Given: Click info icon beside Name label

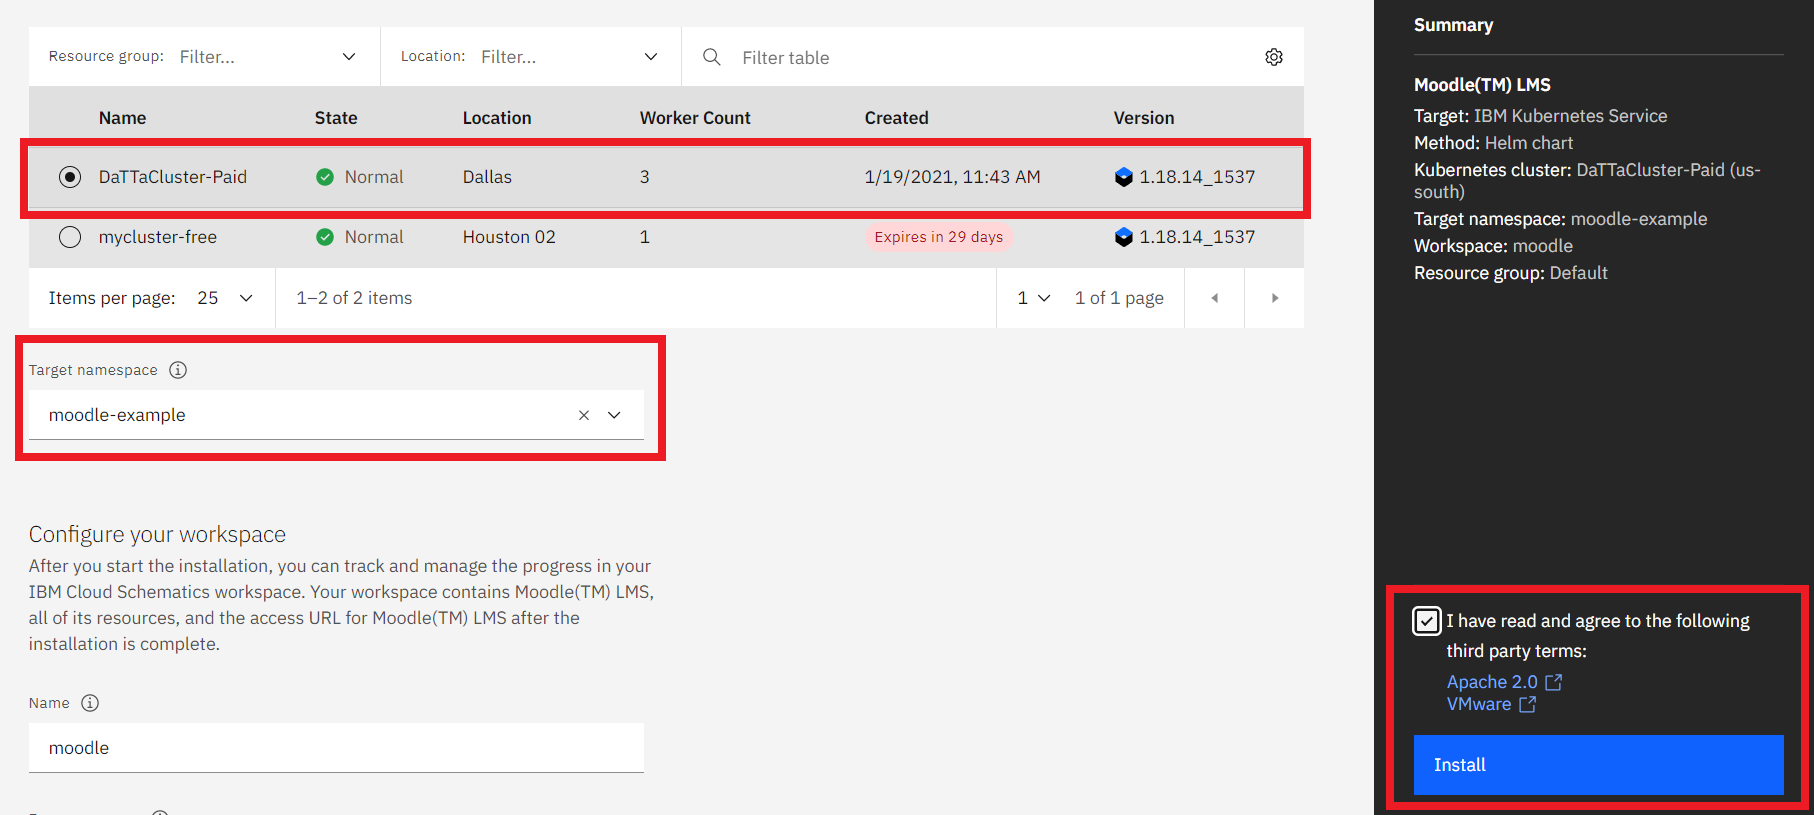Looking at the screenshot, I should click(x=90, y=703).
